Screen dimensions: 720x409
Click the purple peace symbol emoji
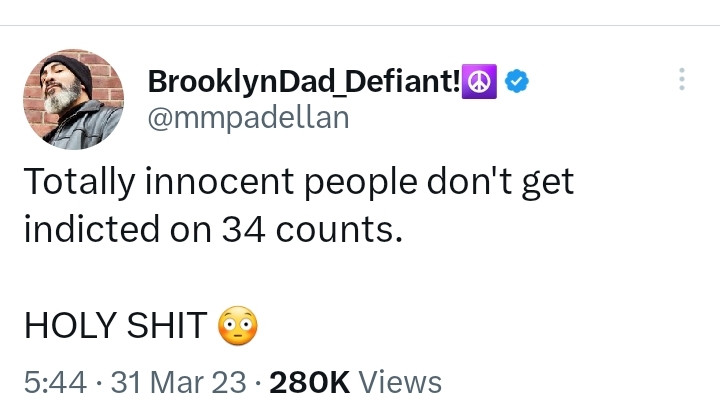pos(479,82)
